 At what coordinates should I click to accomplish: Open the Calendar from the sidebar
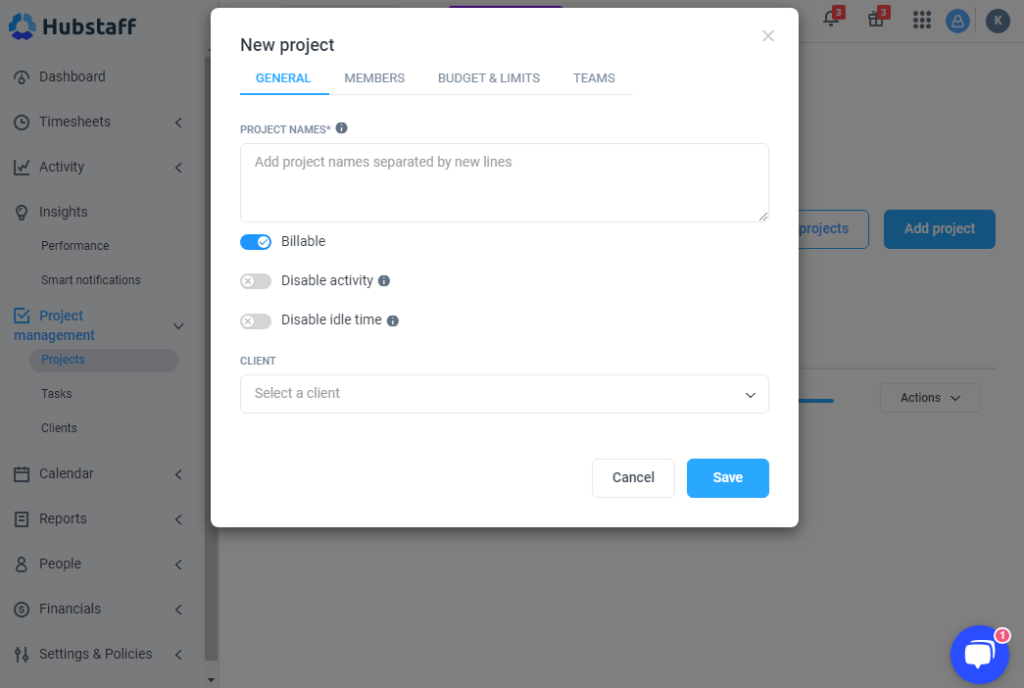[x=67, y=473]
